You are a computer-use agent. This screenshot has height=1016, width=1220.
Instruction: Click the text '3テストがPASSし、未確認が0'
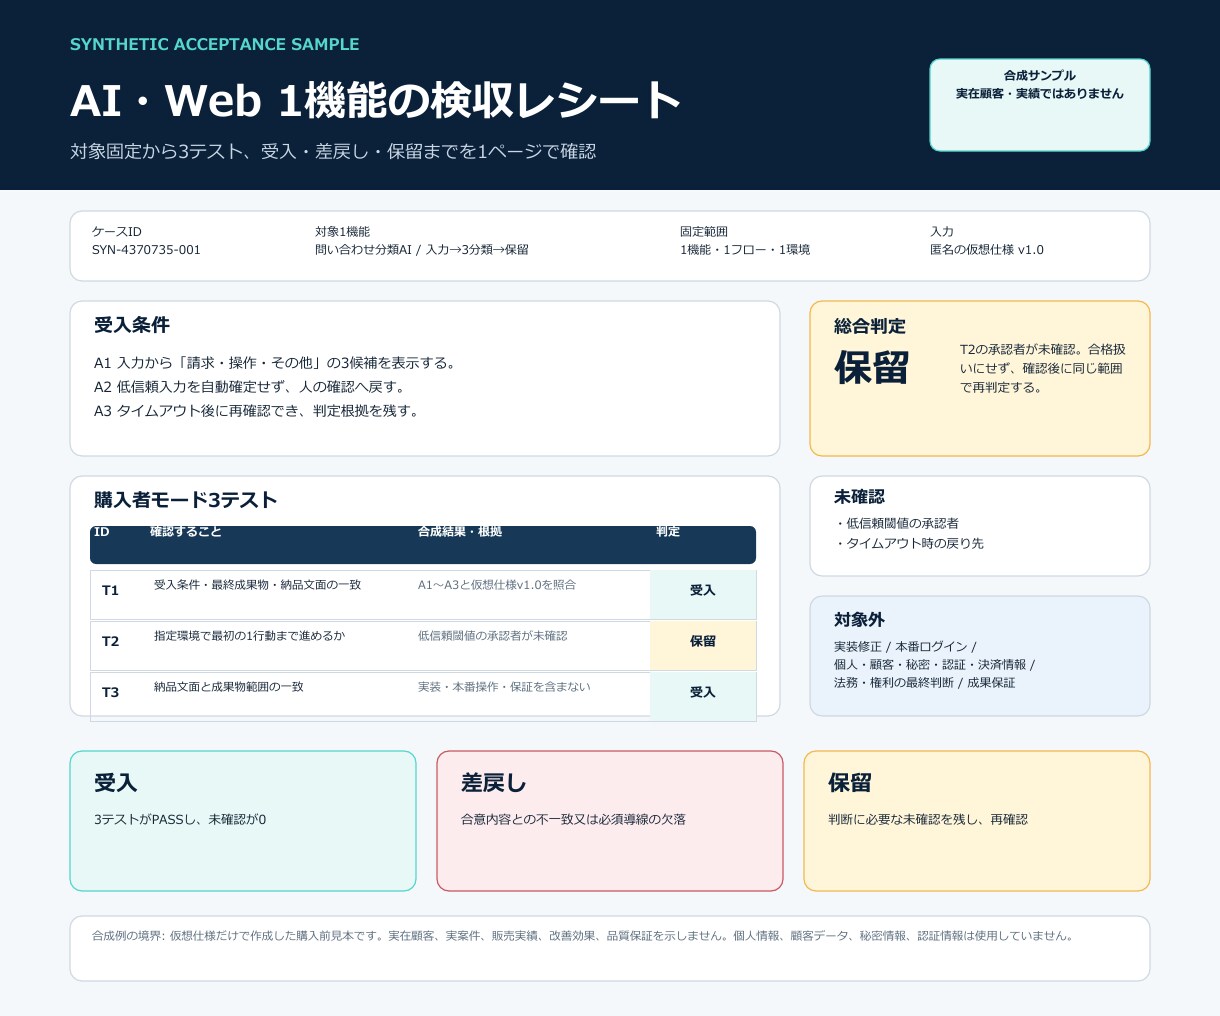tap(180, 820)
